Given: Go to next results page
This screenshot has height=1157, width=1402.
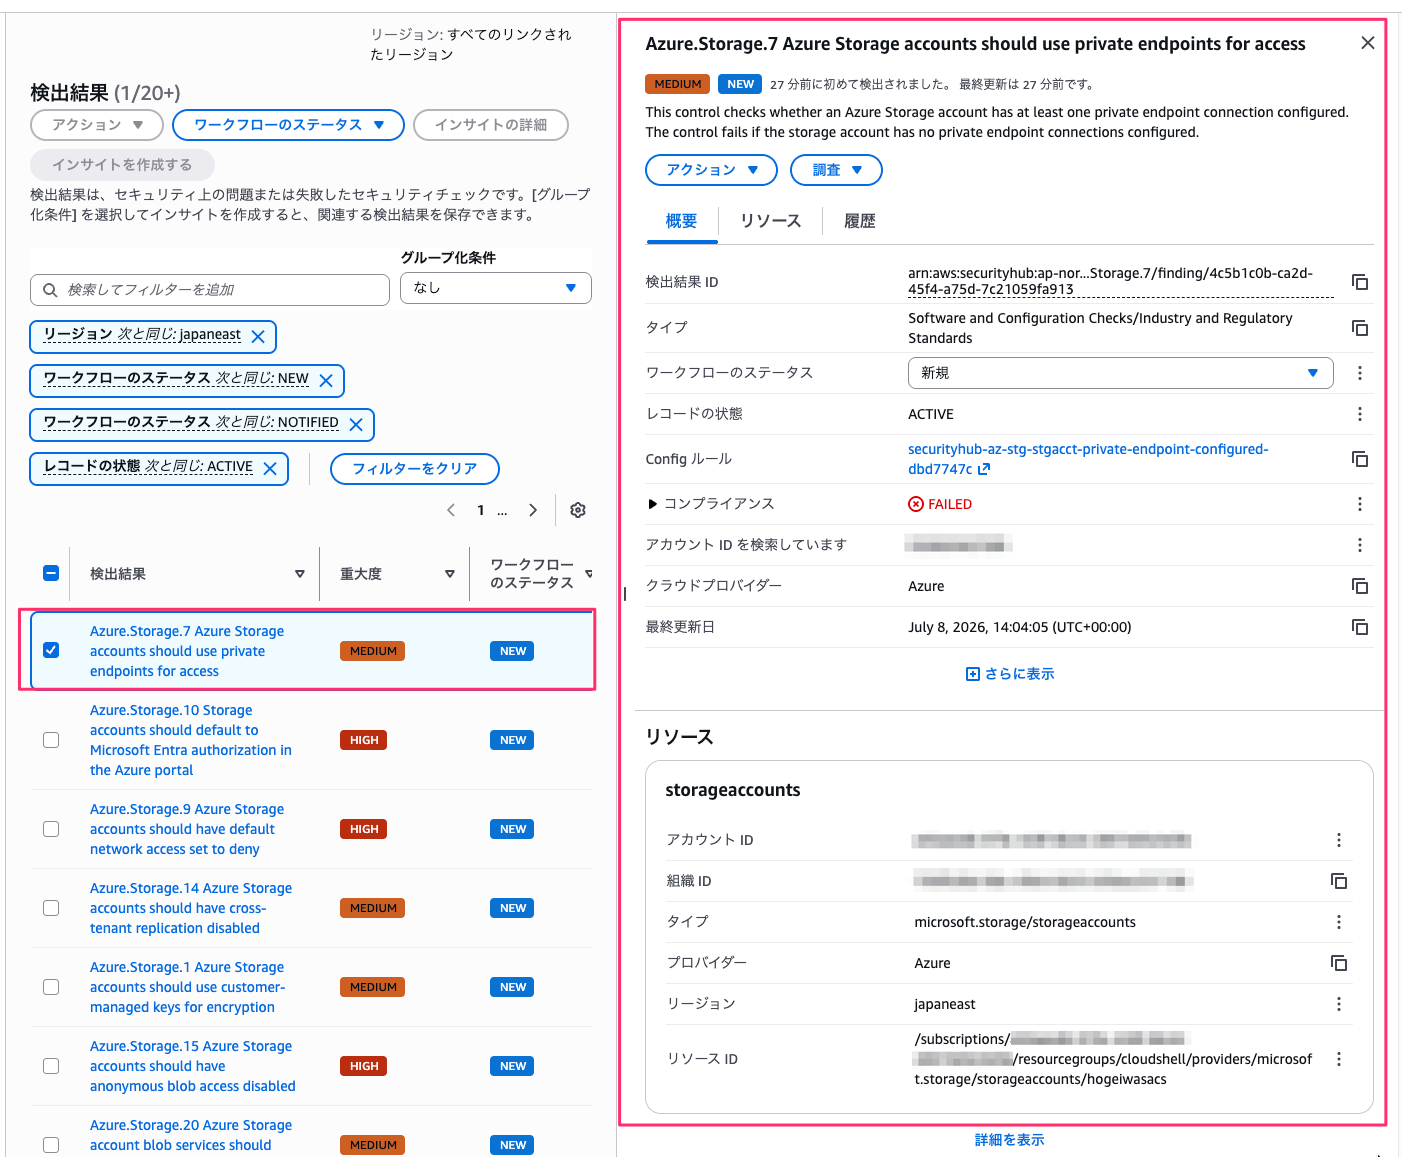Looking at the screenshot, I should click(x=533, y=510).
